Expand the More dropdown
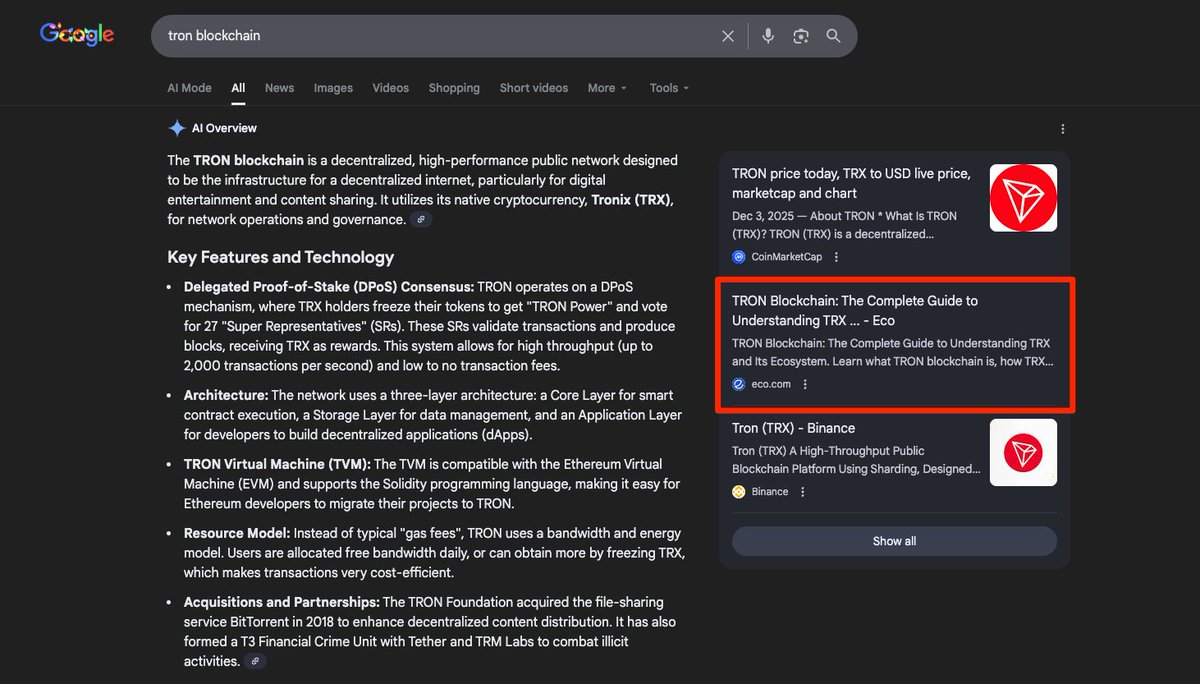This screenshot has height=684, width=1200. pos(607,88)
